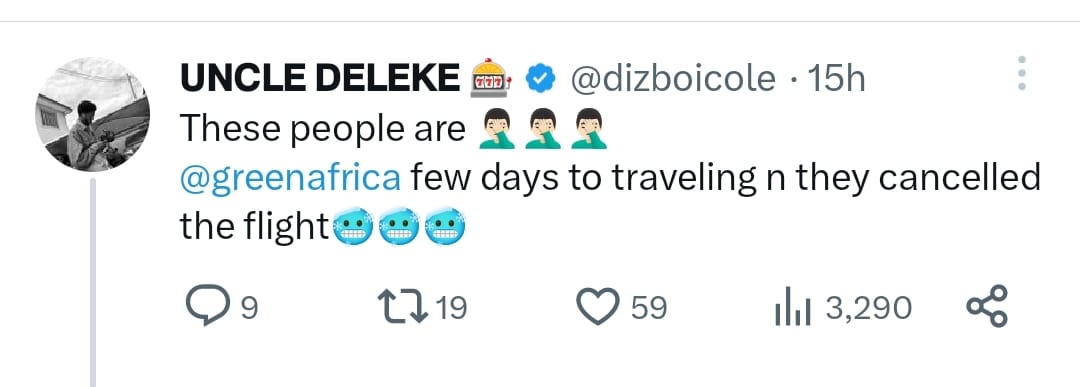Screen dimensions: 1080x387
Task: Retweet the post using the arrows icon
Action: coord(404,306)
